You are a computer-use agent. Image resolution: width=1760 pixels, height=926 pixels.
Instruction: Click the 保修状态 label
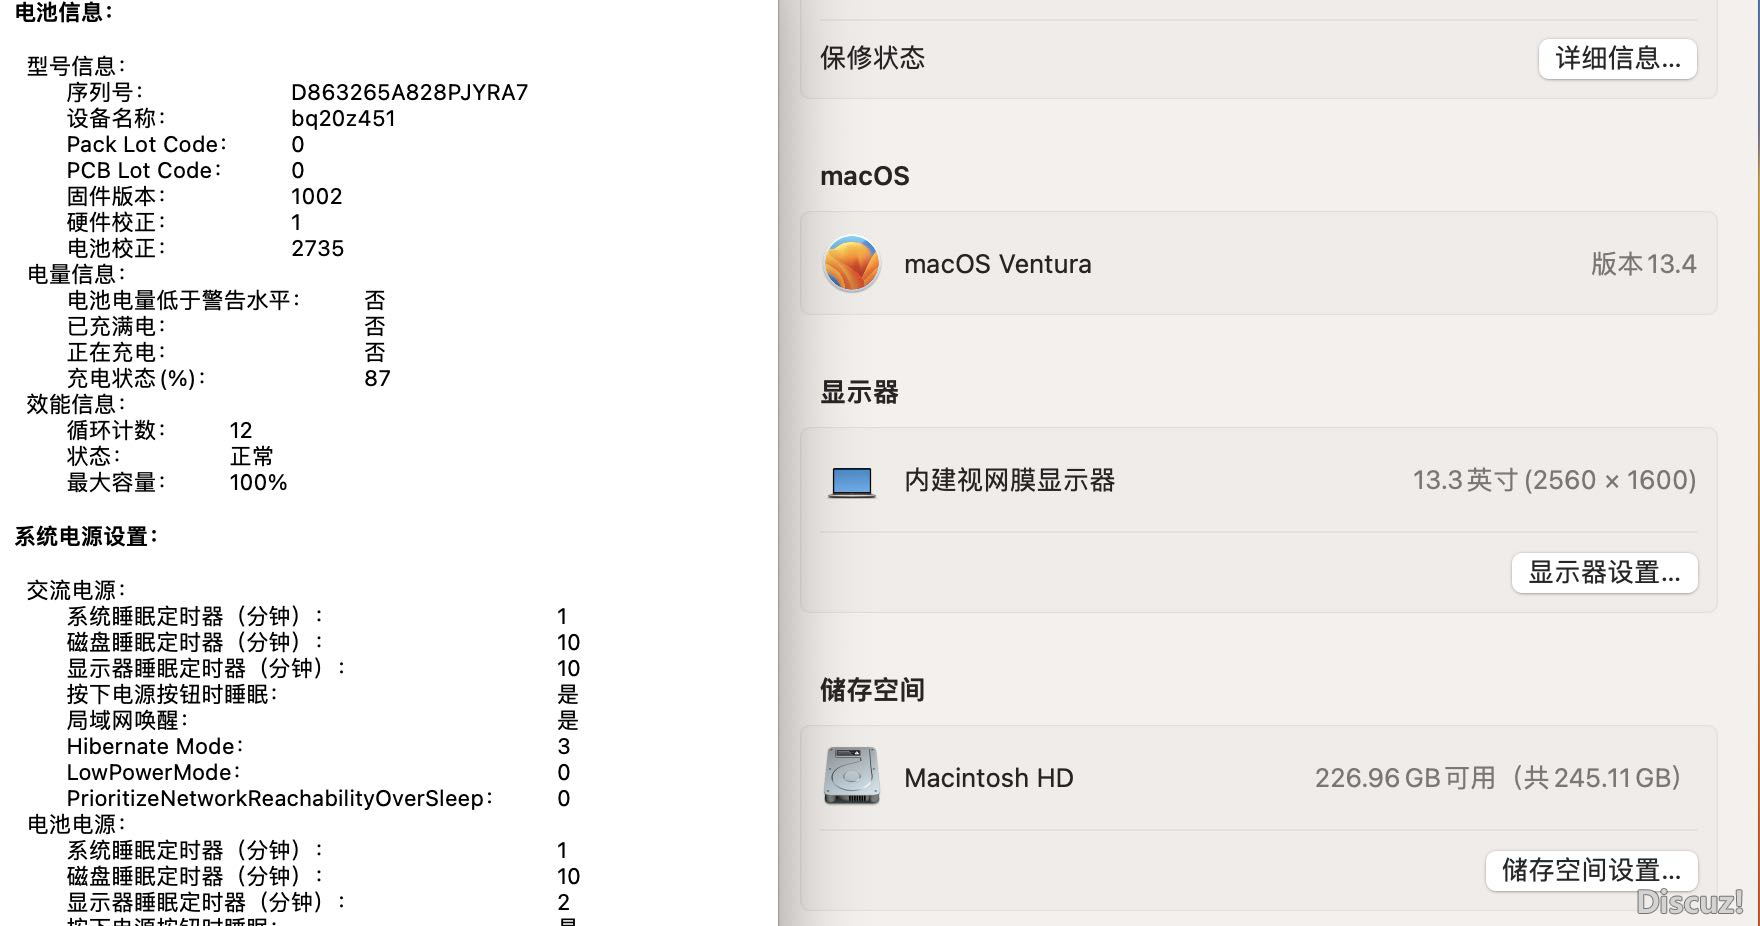coord(872,58)
